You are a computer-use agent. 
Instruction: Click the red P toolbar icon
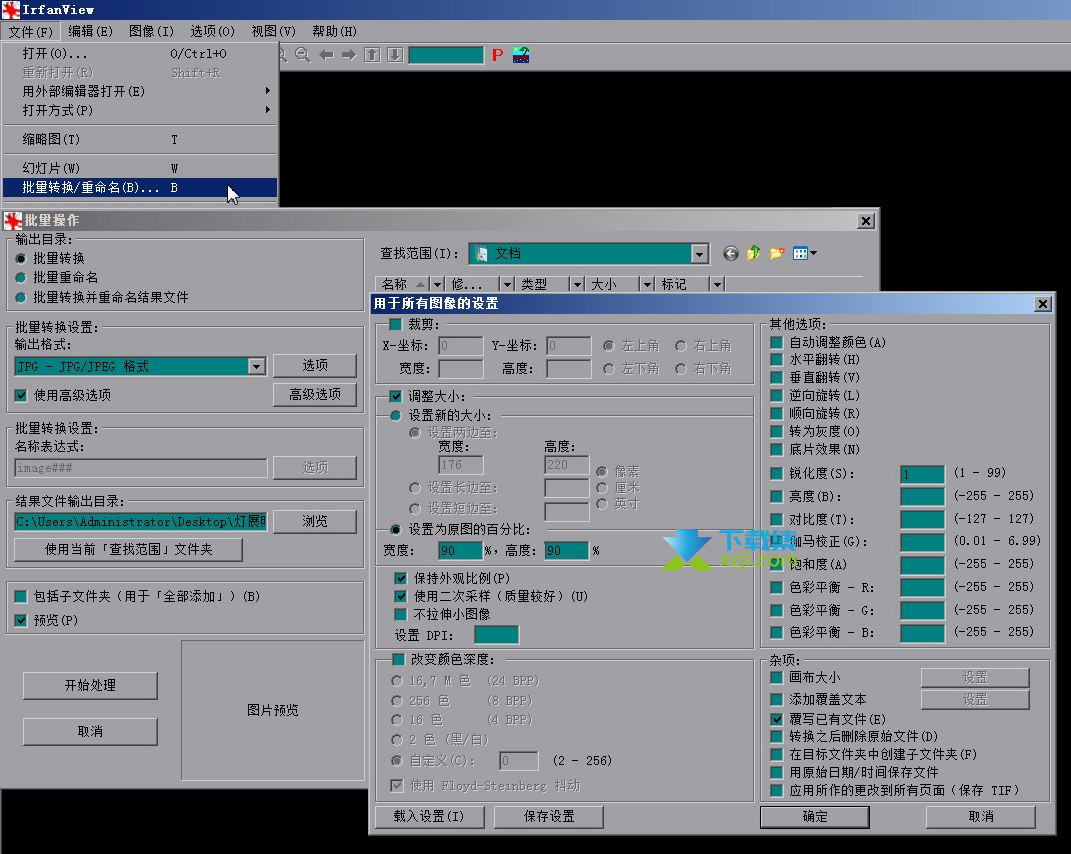497,55
